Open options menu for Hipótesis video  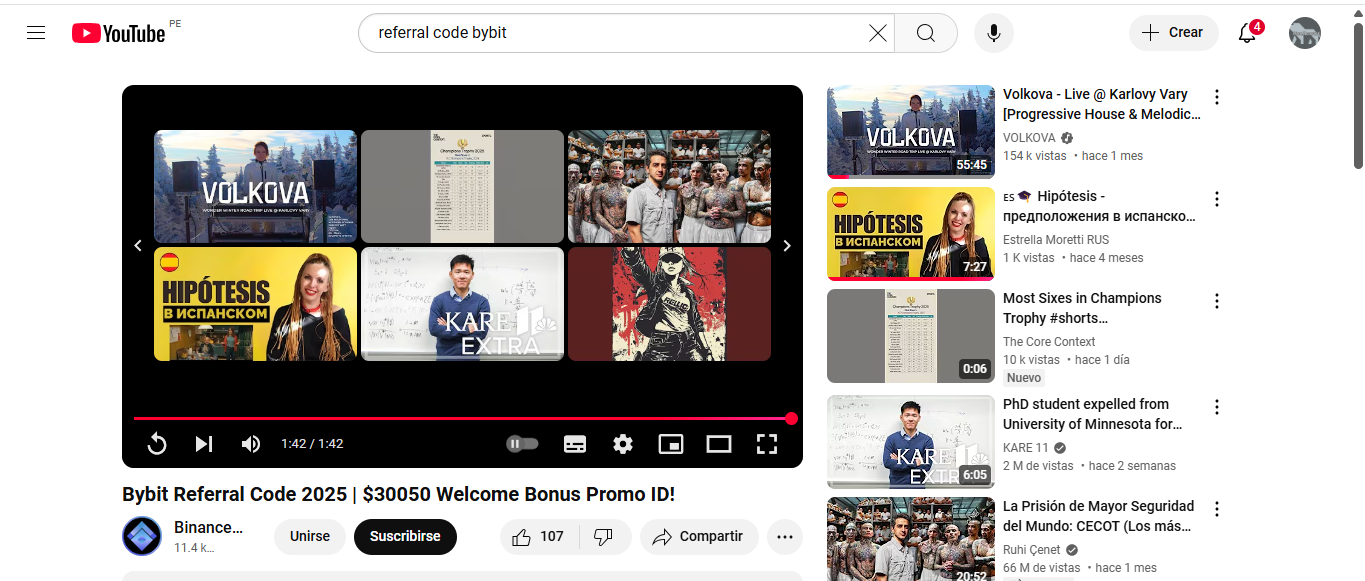[x=1217, y=199]
